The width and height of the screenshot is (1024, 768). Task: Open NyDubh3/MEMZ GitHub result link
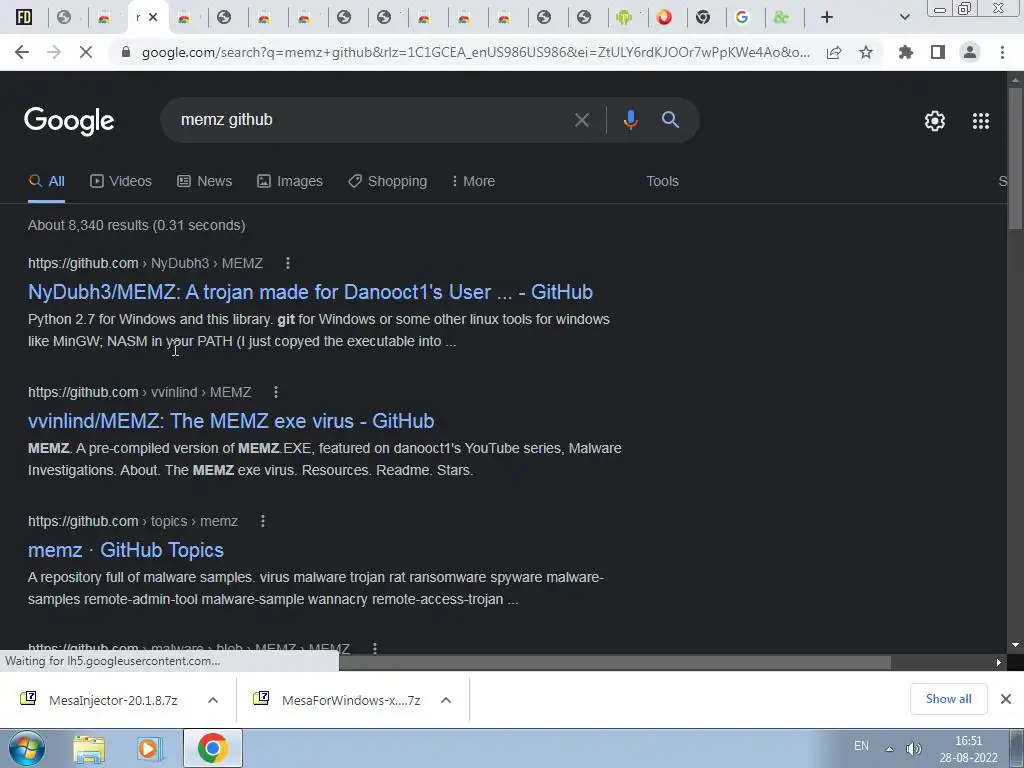(310, 292)
